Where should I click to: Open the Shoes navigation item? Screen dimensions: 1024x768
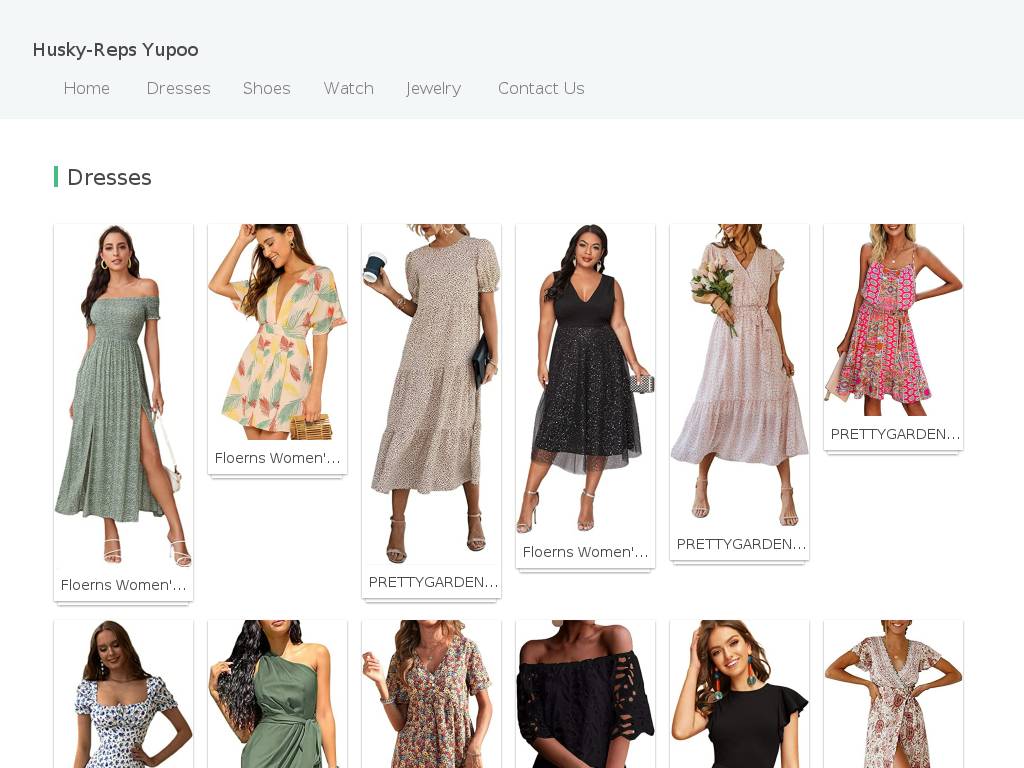tap(266, 88)
